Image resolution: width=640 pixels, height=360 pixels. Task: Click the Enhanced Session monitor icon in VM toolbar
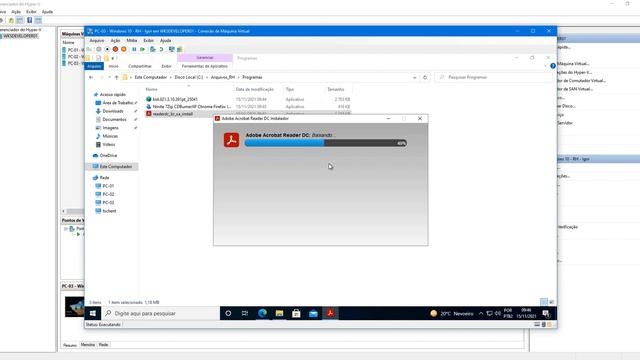[x=171, y=49]
